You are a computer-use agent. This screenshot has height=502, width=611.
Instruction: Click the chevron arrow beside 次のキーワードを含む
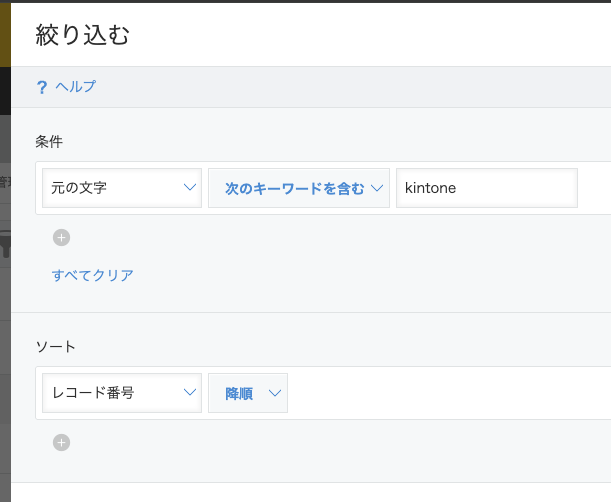pos(377,188)
